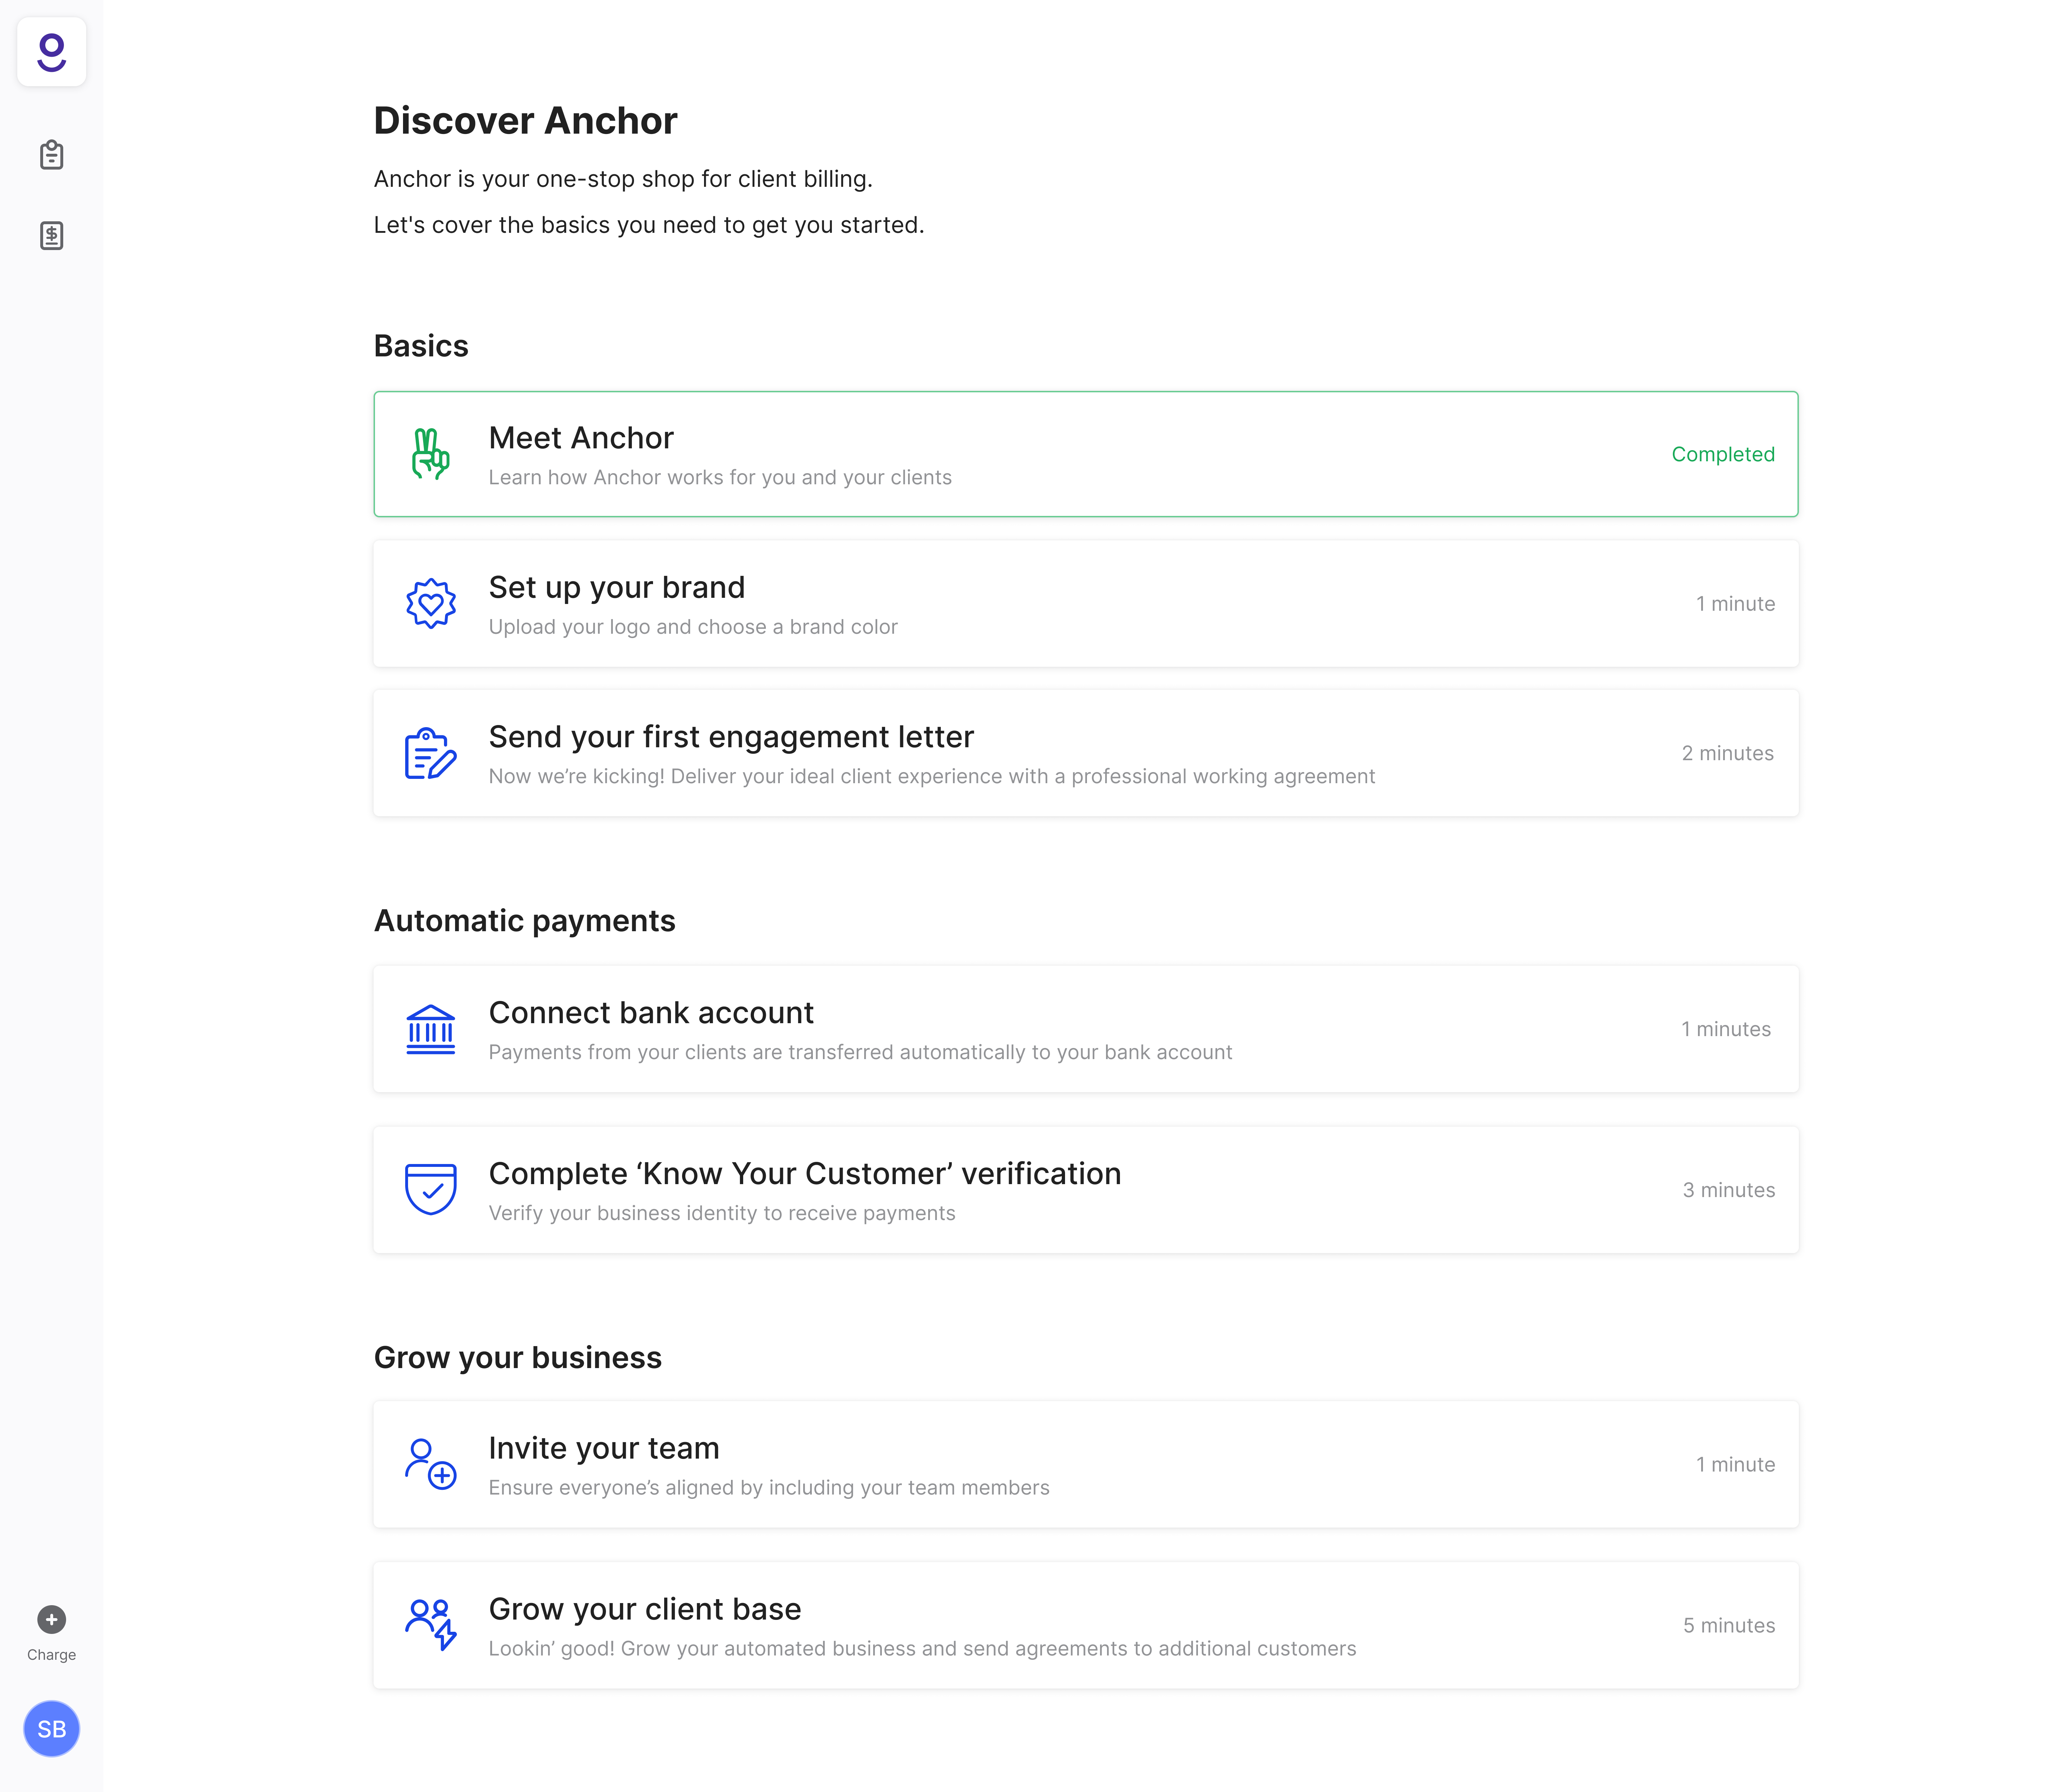Open Grow your client base step
Screen dimensions: 2069x1792
pos(1086,1625)
